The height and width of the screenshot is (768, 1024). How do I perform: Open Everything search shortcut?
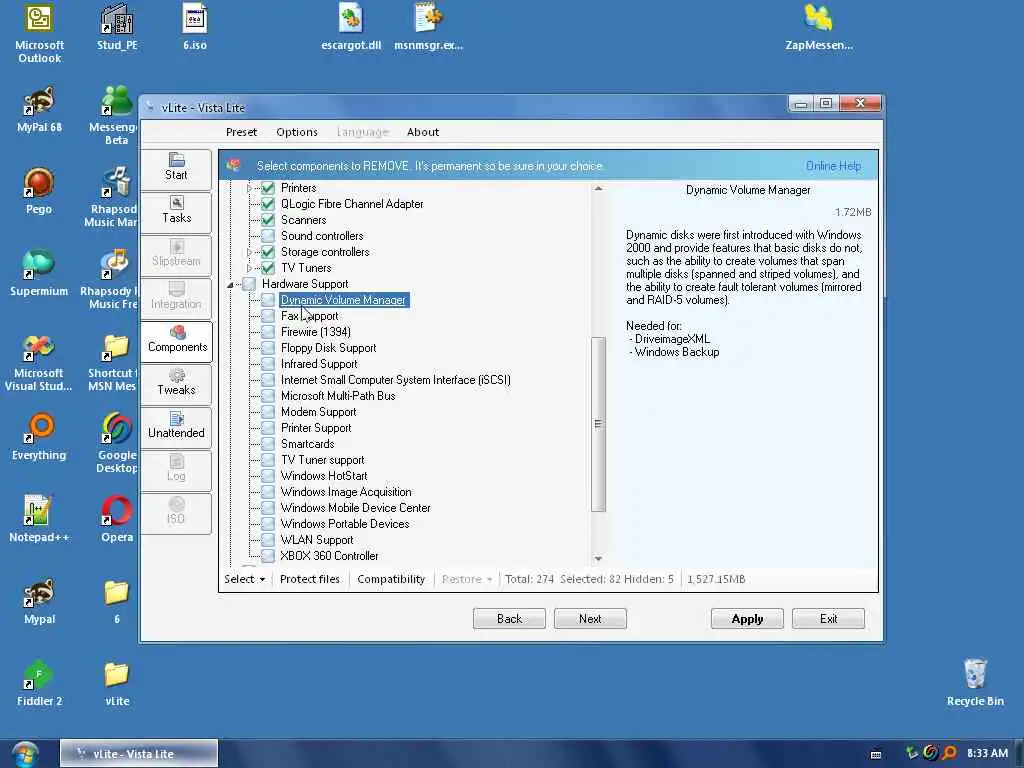point(39,438)
